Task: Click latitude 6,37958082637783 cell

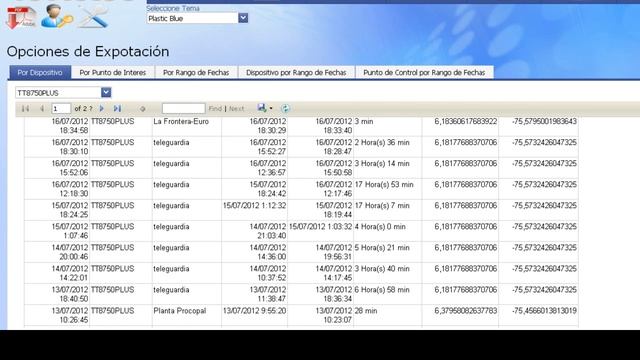Action: tap(460, 315)
